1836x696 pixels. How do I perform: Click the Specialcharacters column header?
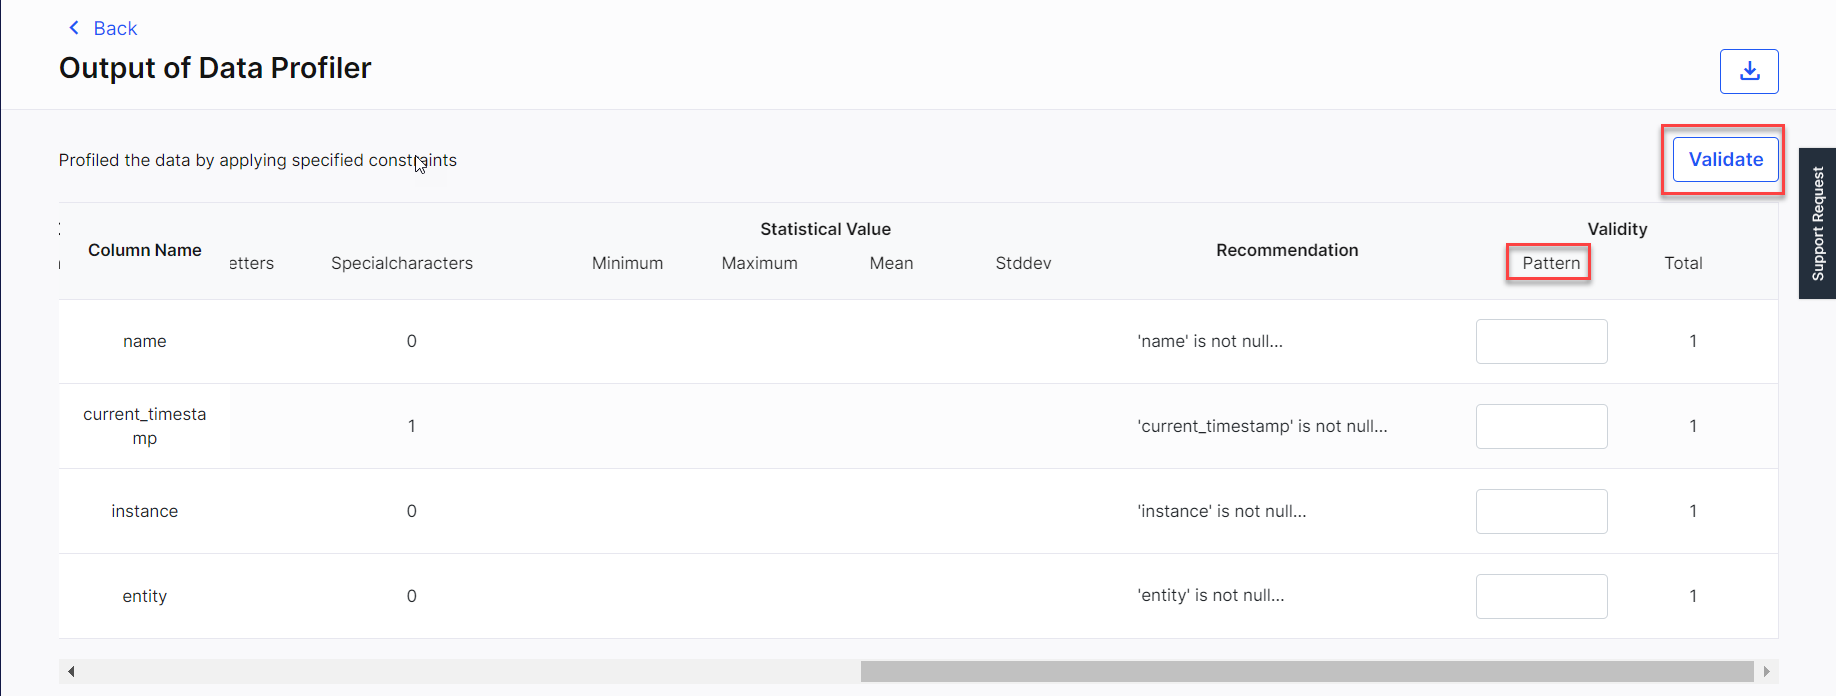tap(402, 263)
